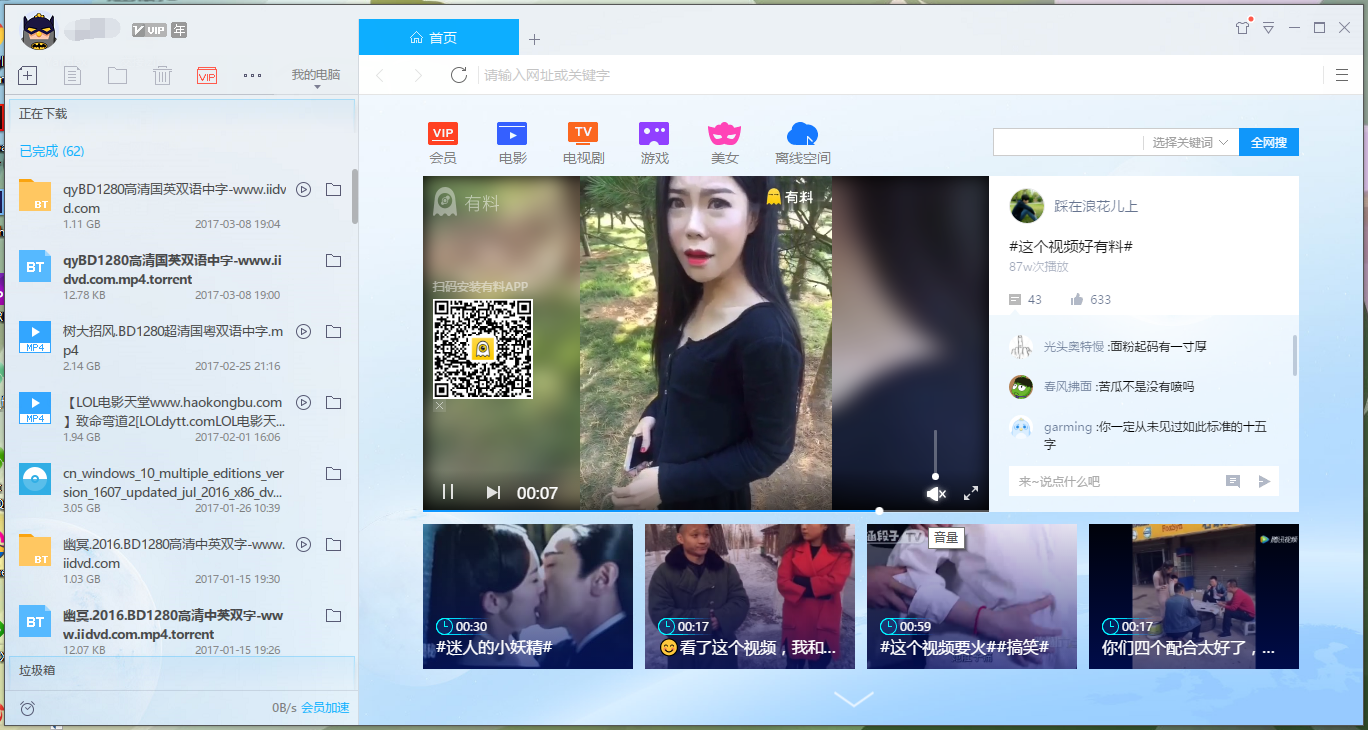The width and height of the screenshot is (1368, 730).
Task: Expand more video thumbnails with the chevron
Action: pyautogui.click(x=854, y=699)
